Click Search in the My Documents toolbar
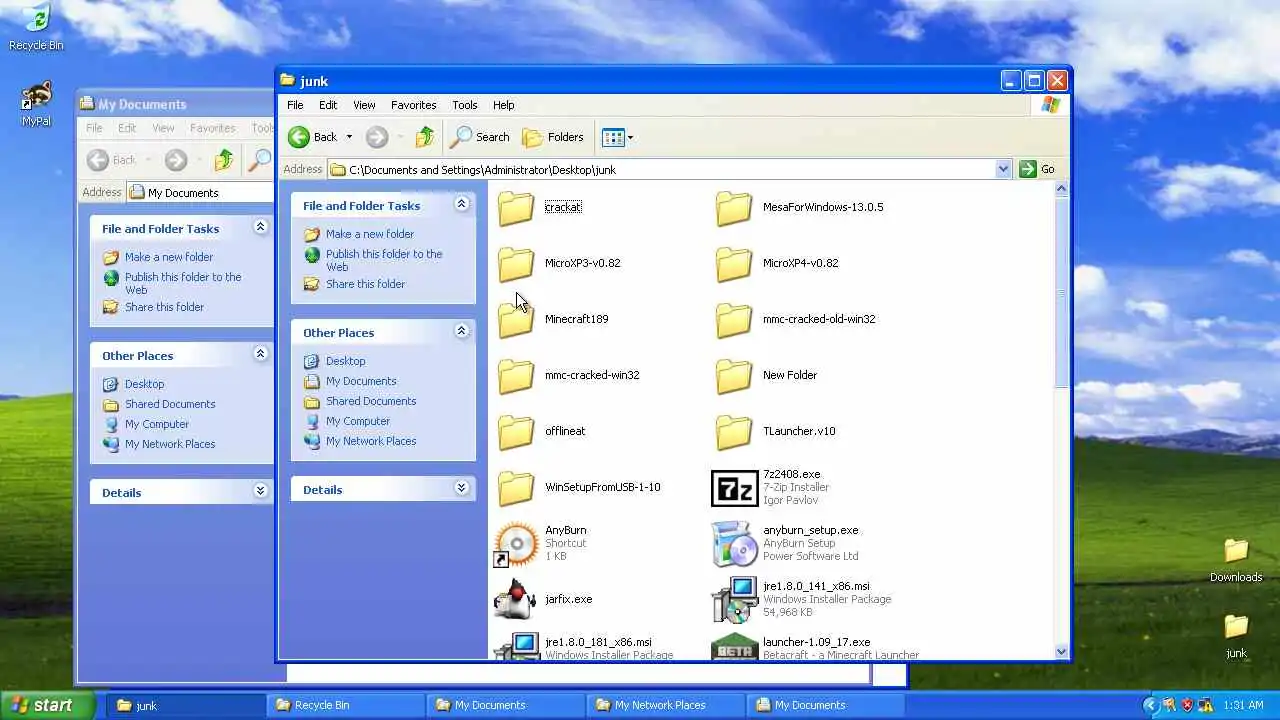This screenshot has width=1280, height=720. pyautogui.click(x=259, y=160)
